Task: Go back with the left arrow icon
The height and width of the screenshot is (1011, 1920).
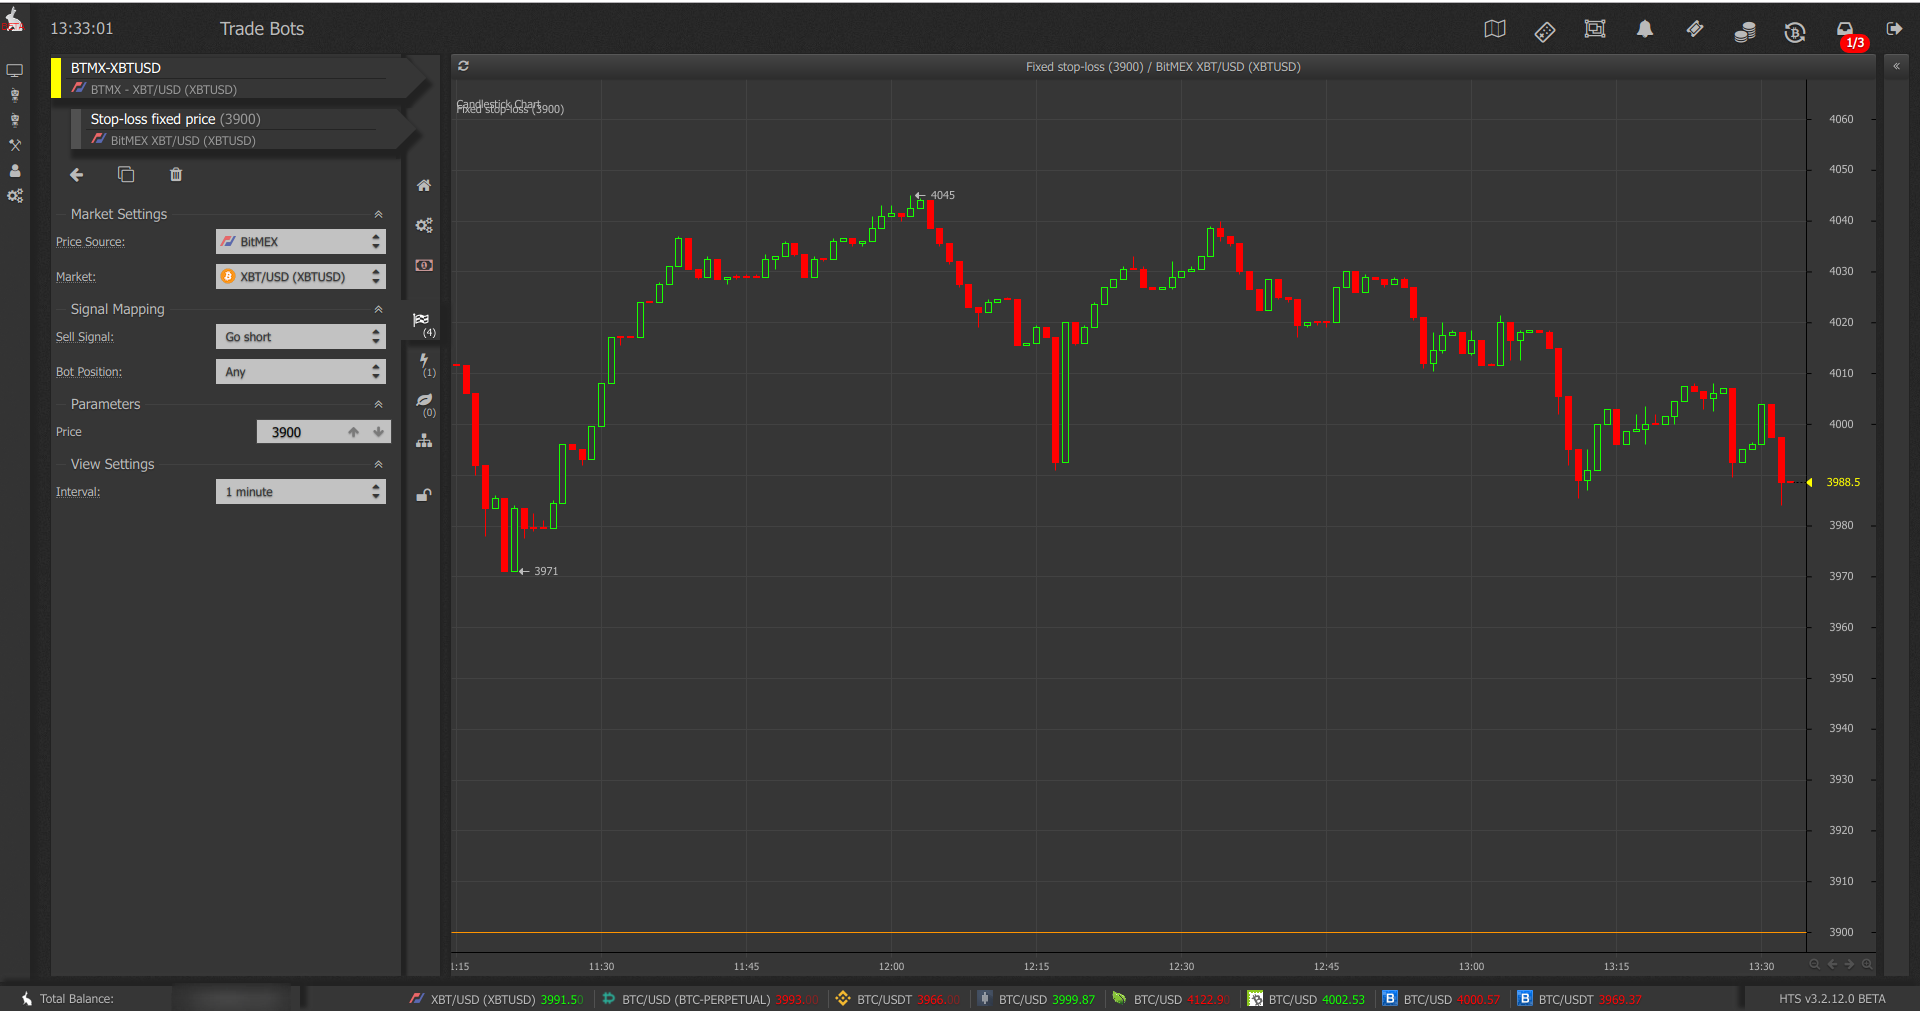Action: [77, 175]
